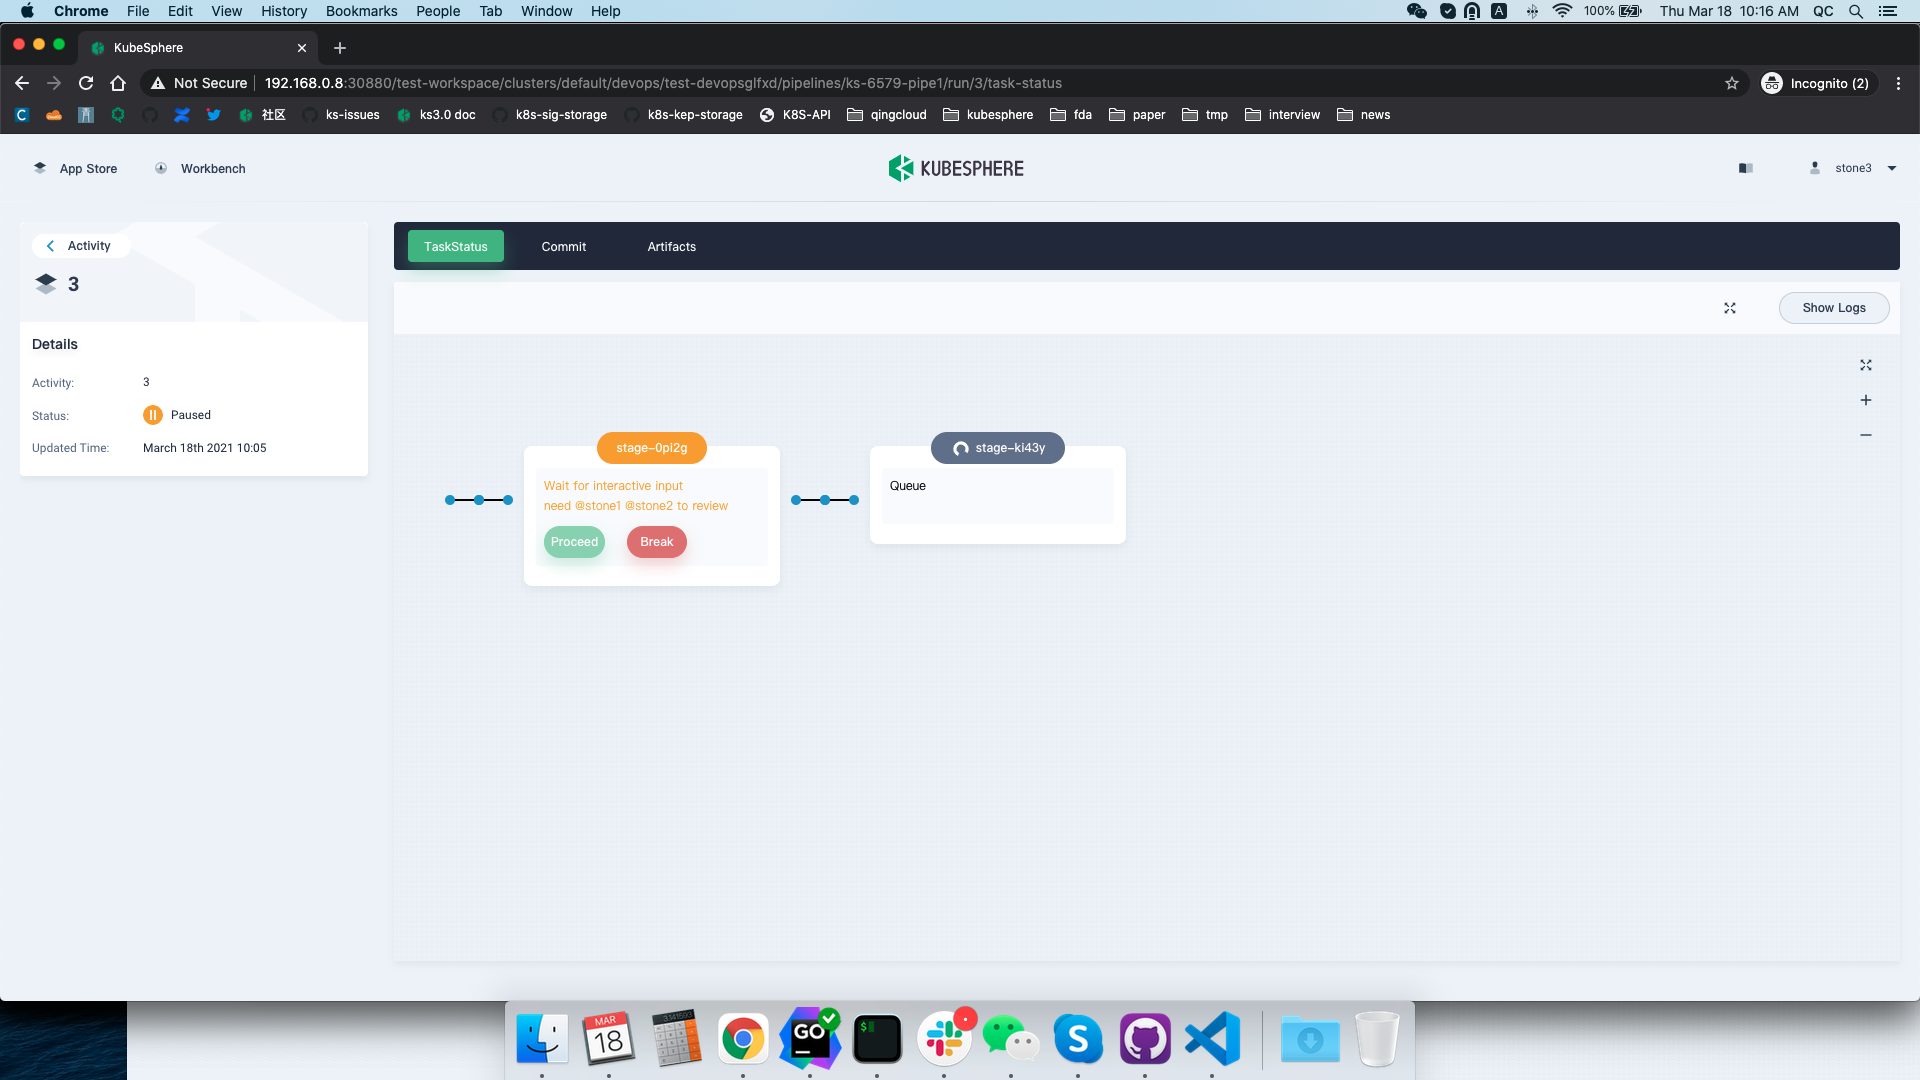Open the news bookmarks folder
The image size is (1920, 1080).
(1363, 115)
